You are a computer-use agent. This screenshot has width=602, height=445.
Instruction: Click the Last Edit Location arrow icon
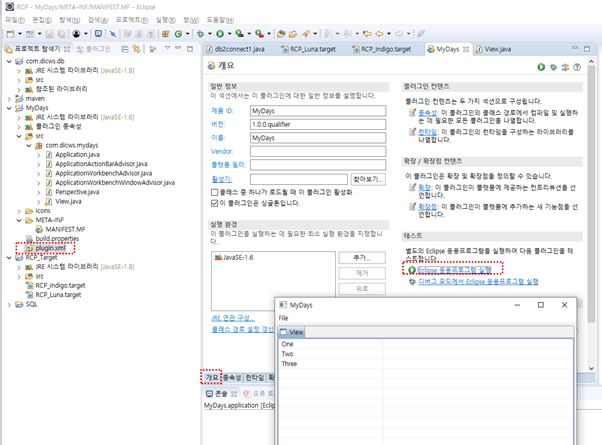[x=367, y=34]
